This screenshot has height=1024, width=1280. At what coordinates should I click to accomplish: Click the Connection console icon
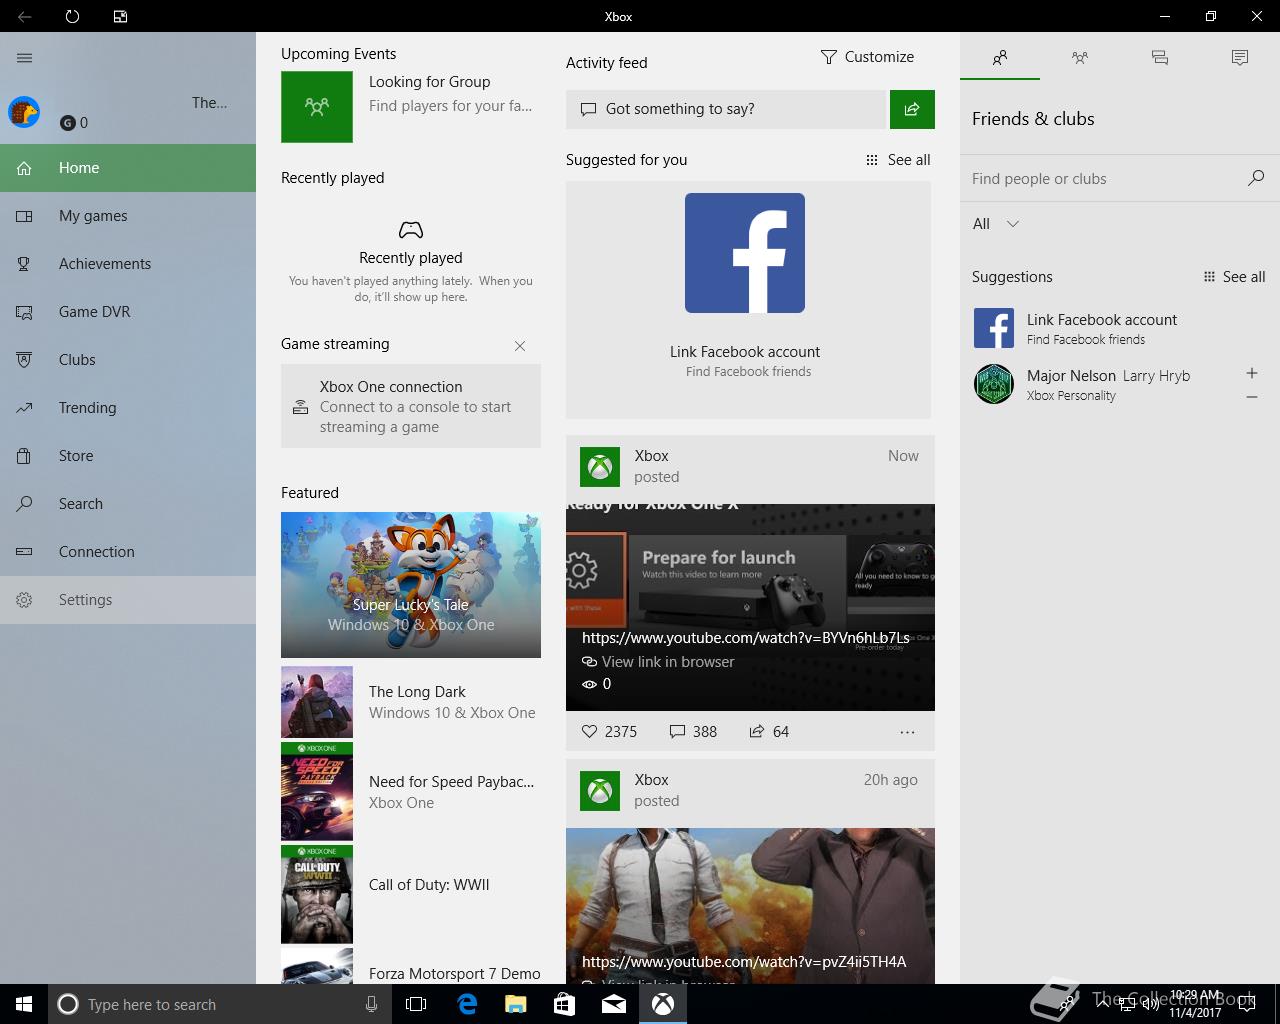click(x=24, y=552)
